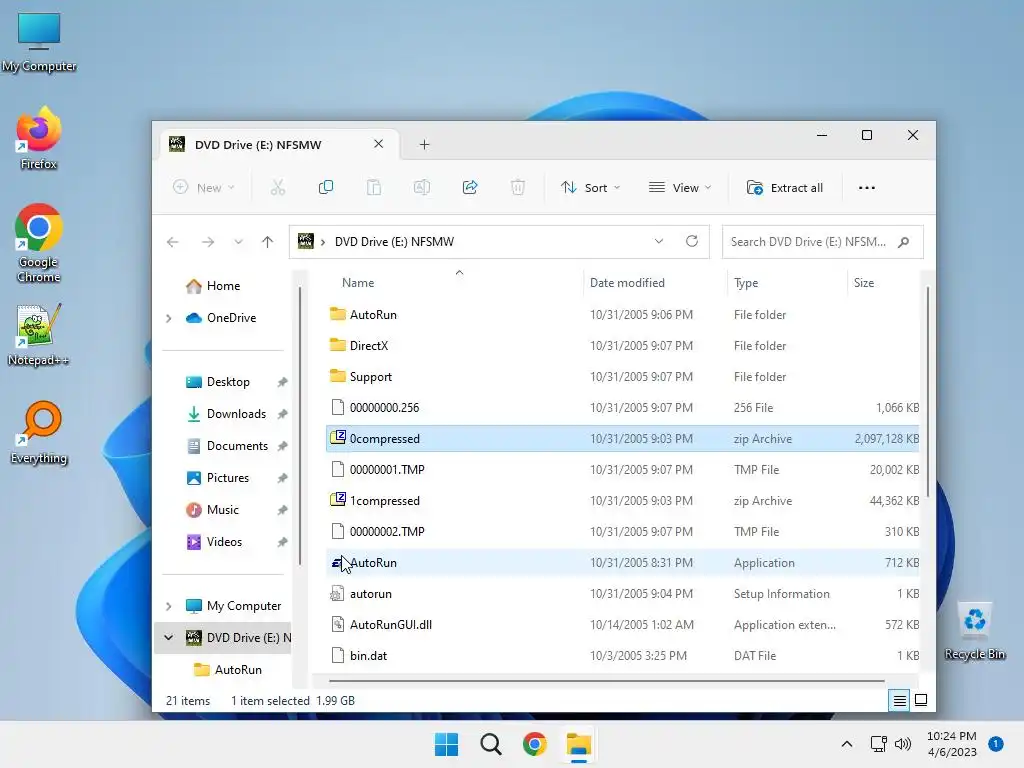Open the Windows Start button
Viewport: 1024px width, 768px height.
[x=447, y=744]
